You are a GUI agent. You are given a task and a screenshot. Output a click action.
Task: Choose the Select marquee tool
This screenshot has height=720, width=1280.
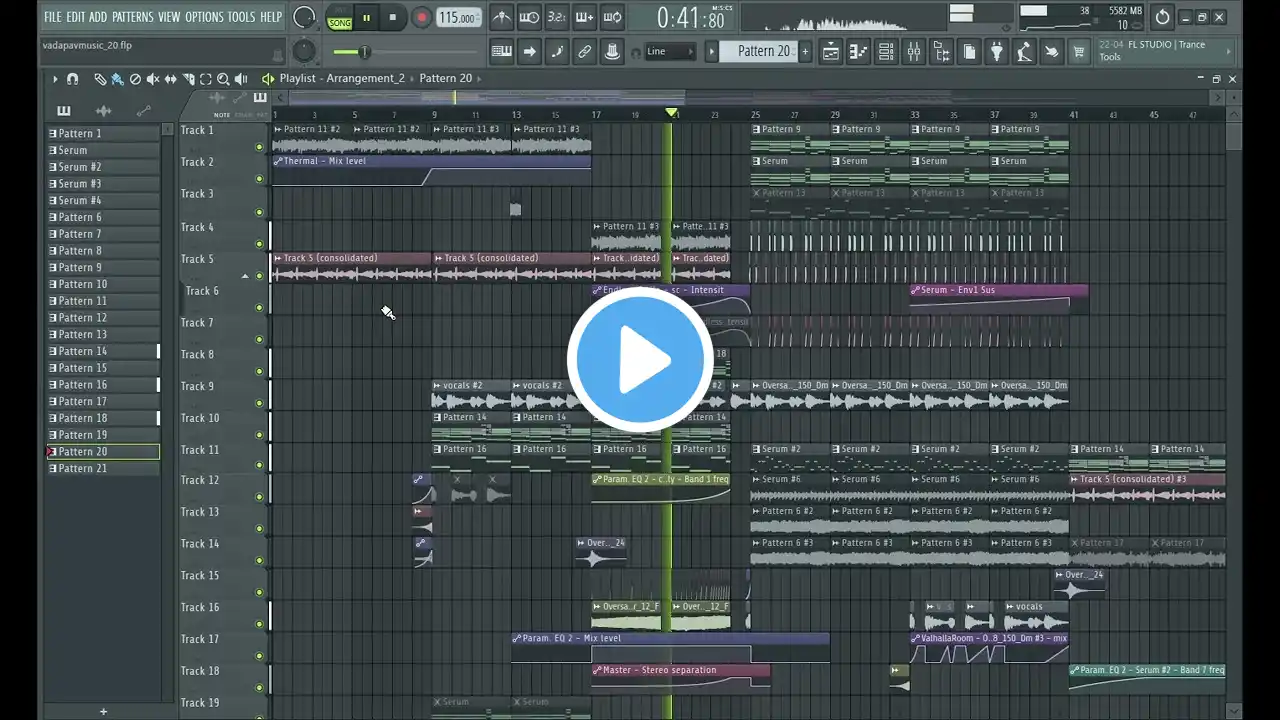point(205,79)
